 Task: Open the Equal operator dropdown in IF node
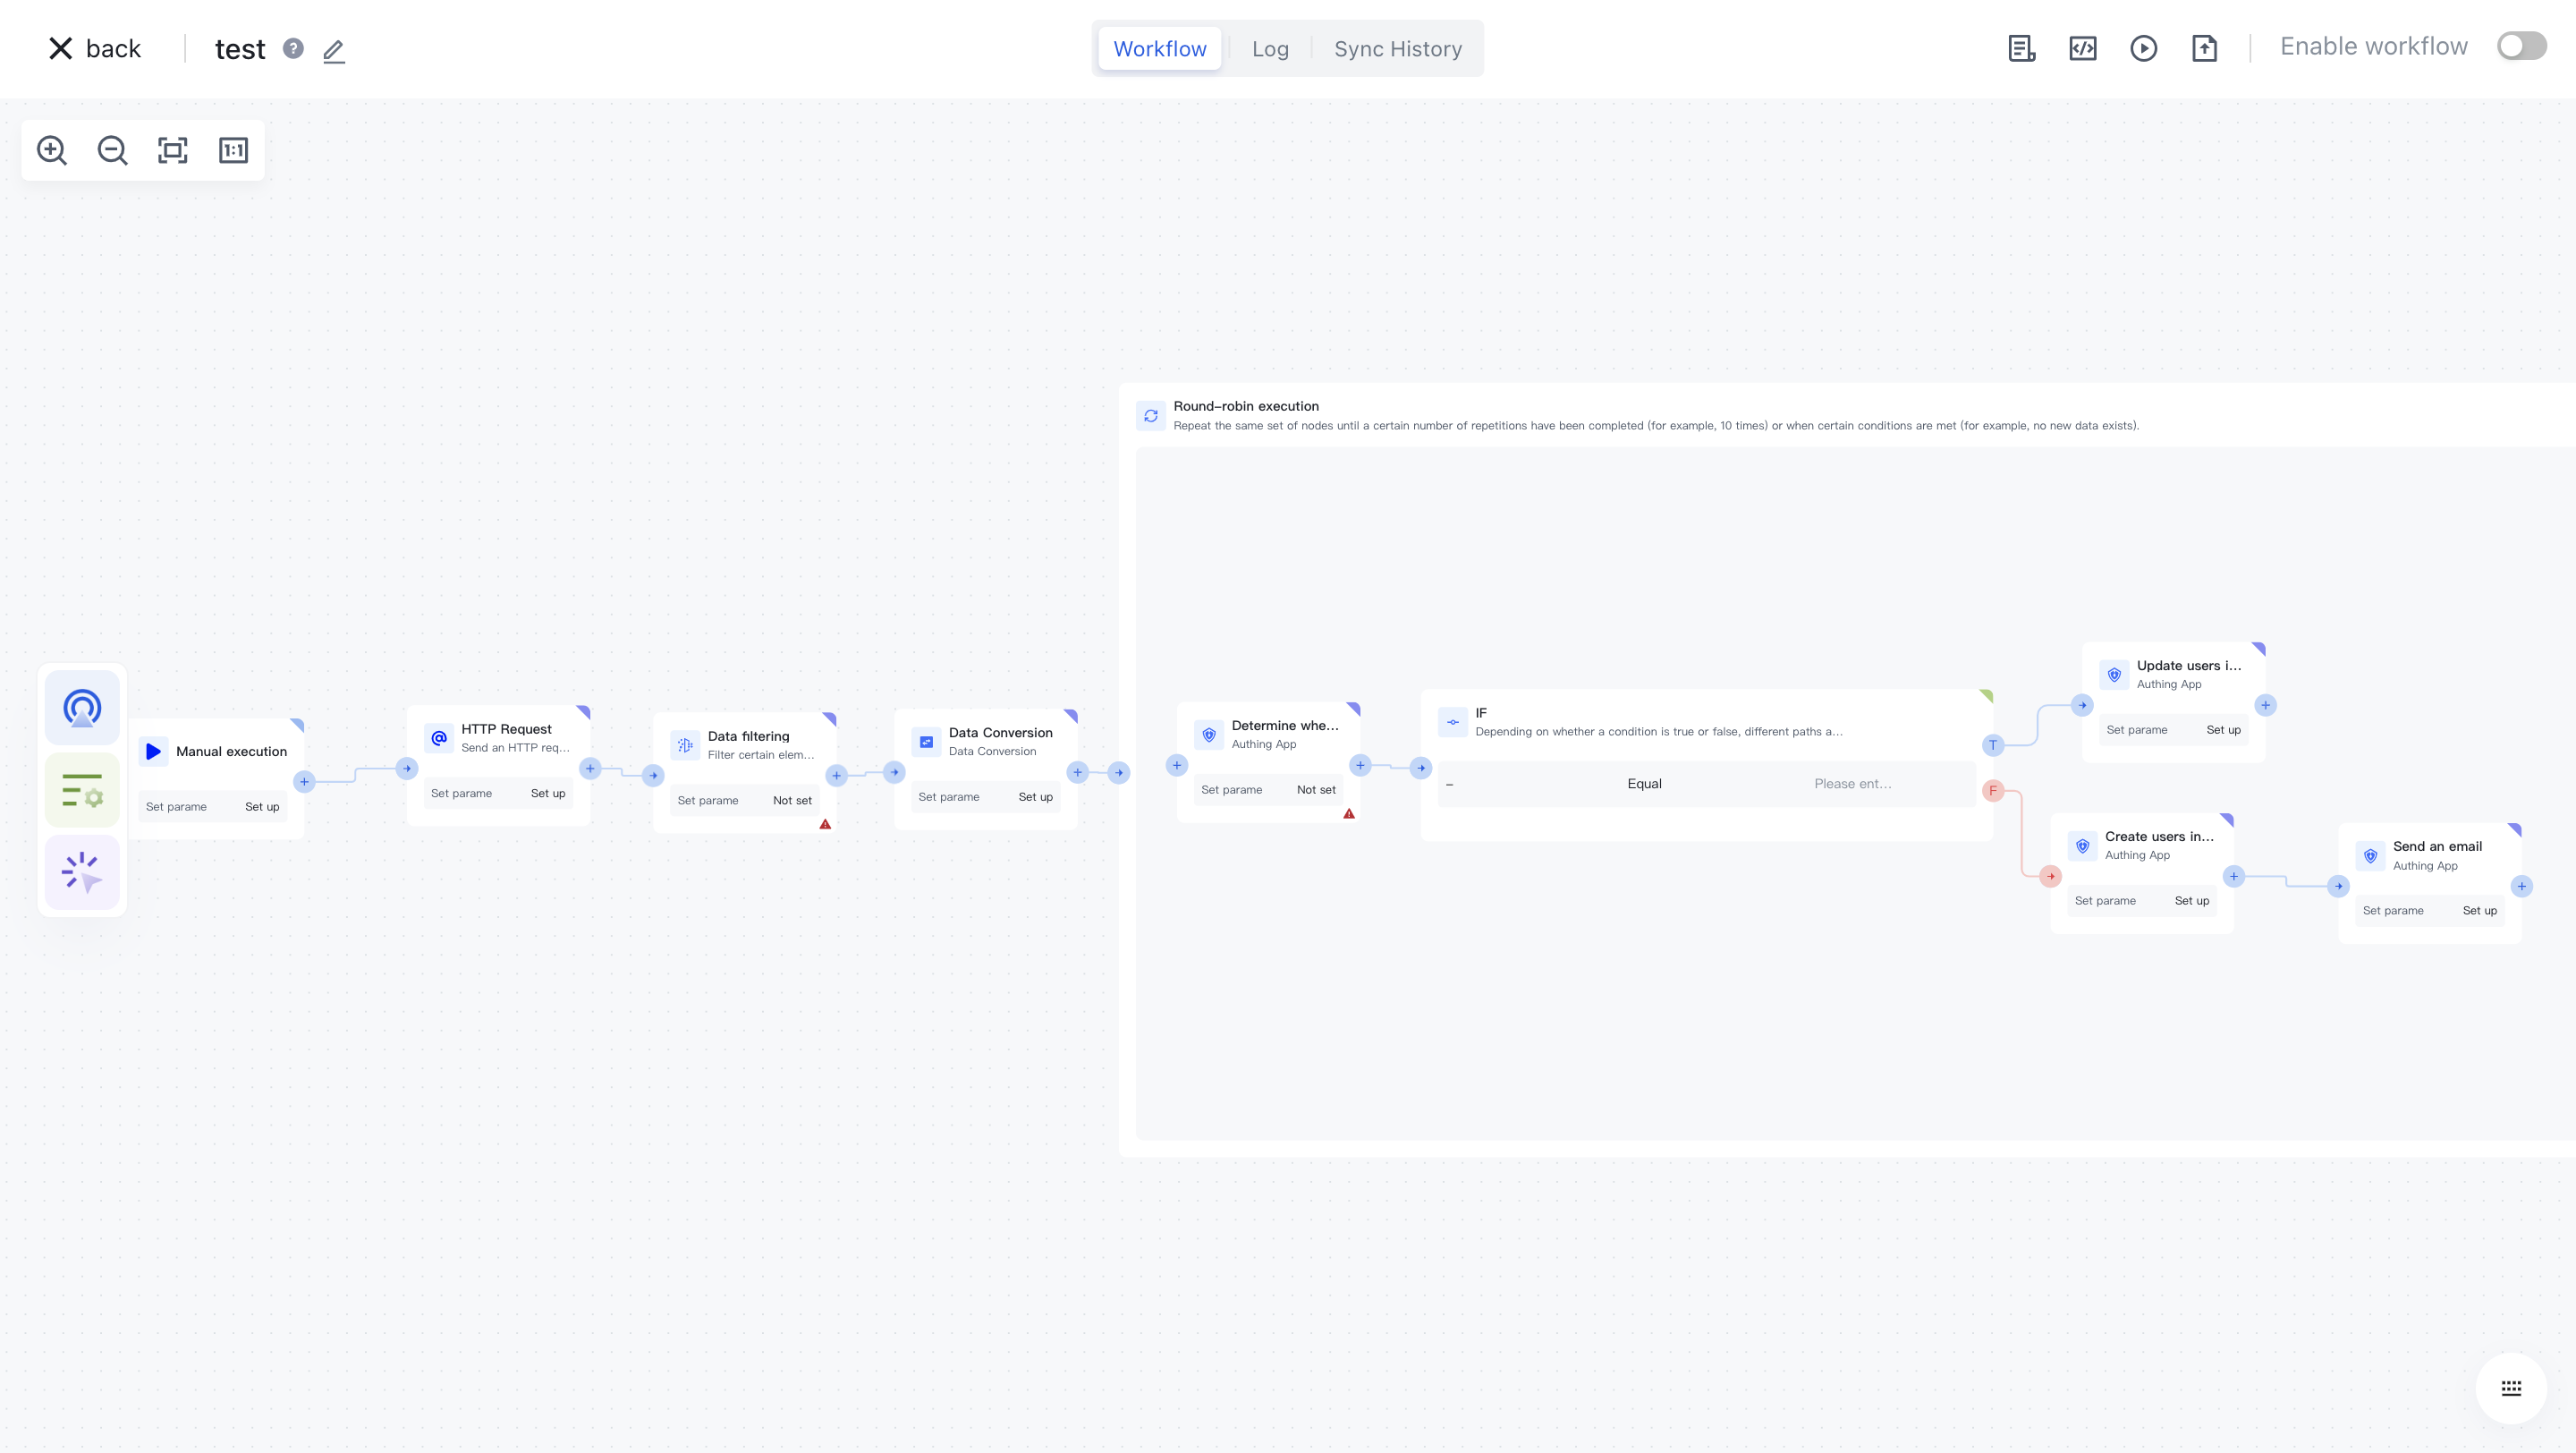1644,783
